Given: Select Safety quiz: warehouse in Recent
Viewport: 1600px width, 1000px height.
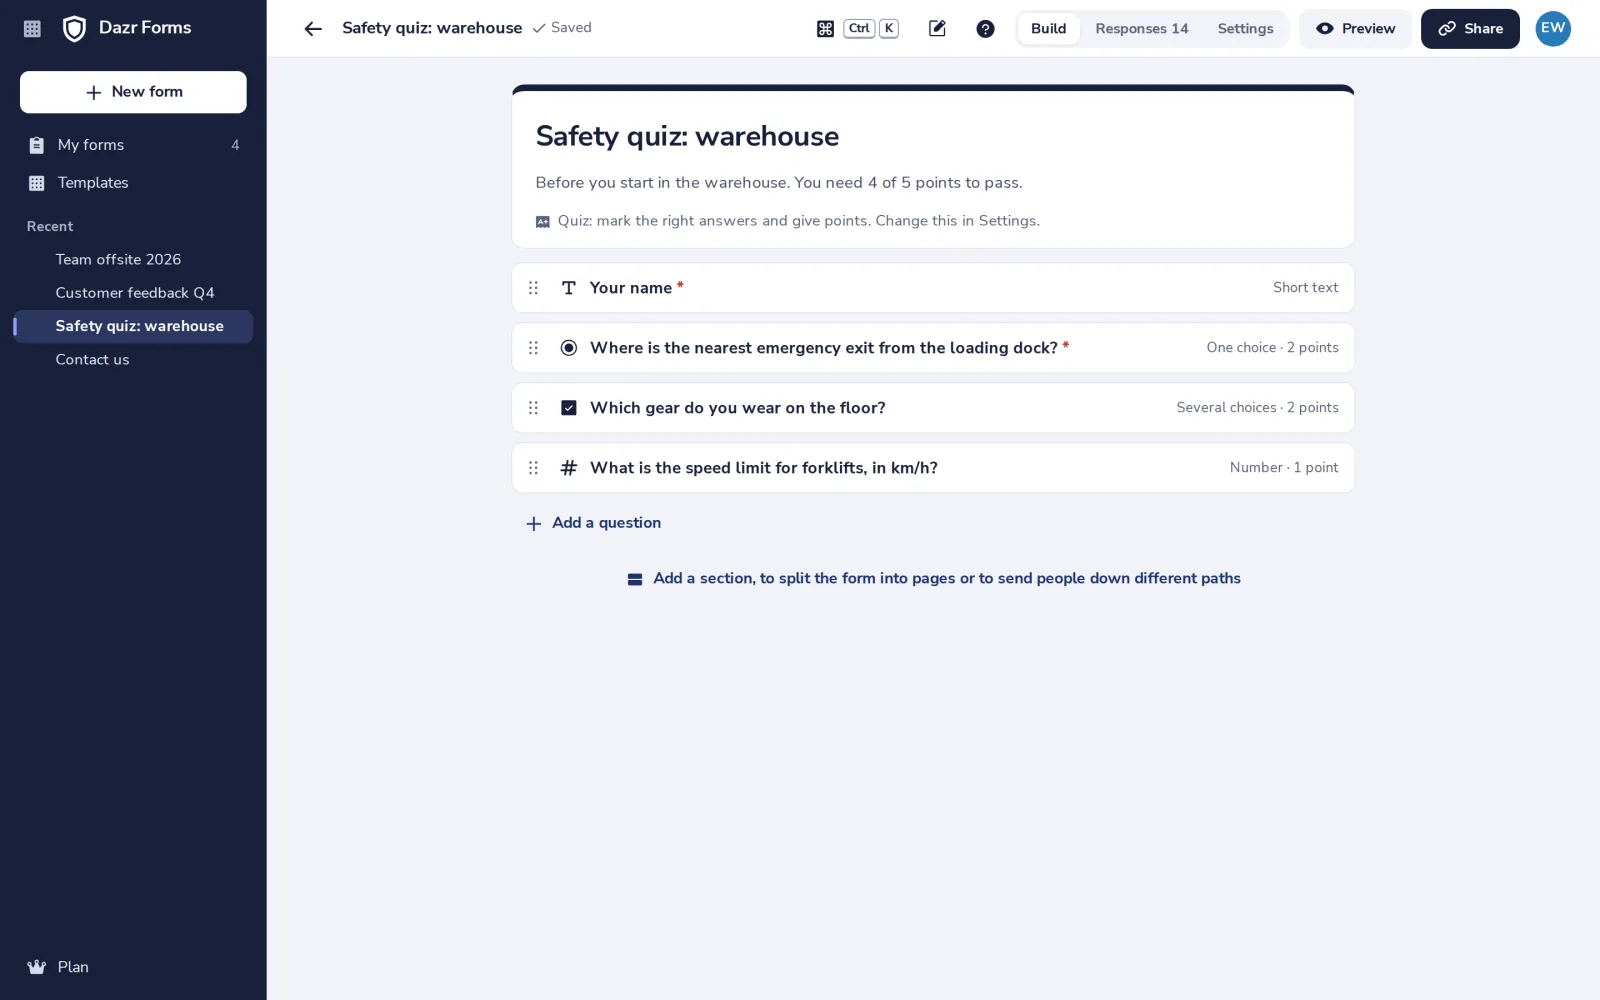Looking at the screenshot, I should coord(133,326).
